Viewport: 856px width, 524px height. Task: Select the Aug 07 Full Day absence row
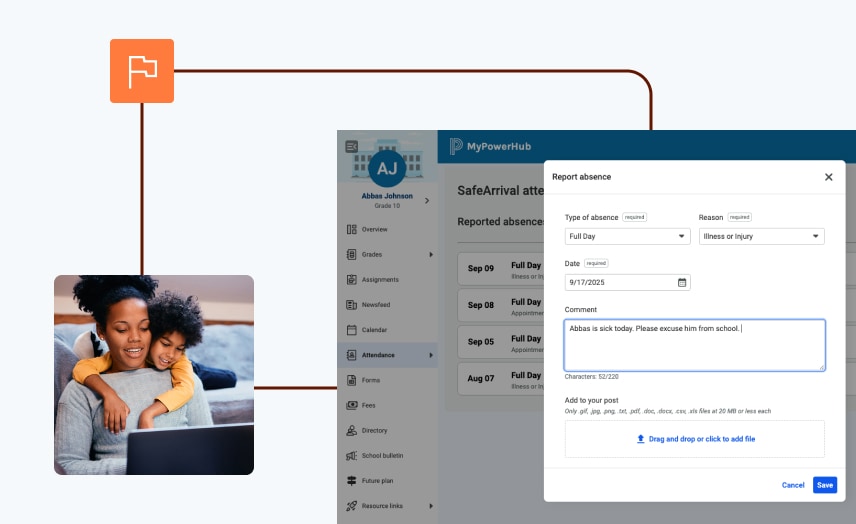pos(501,378)
